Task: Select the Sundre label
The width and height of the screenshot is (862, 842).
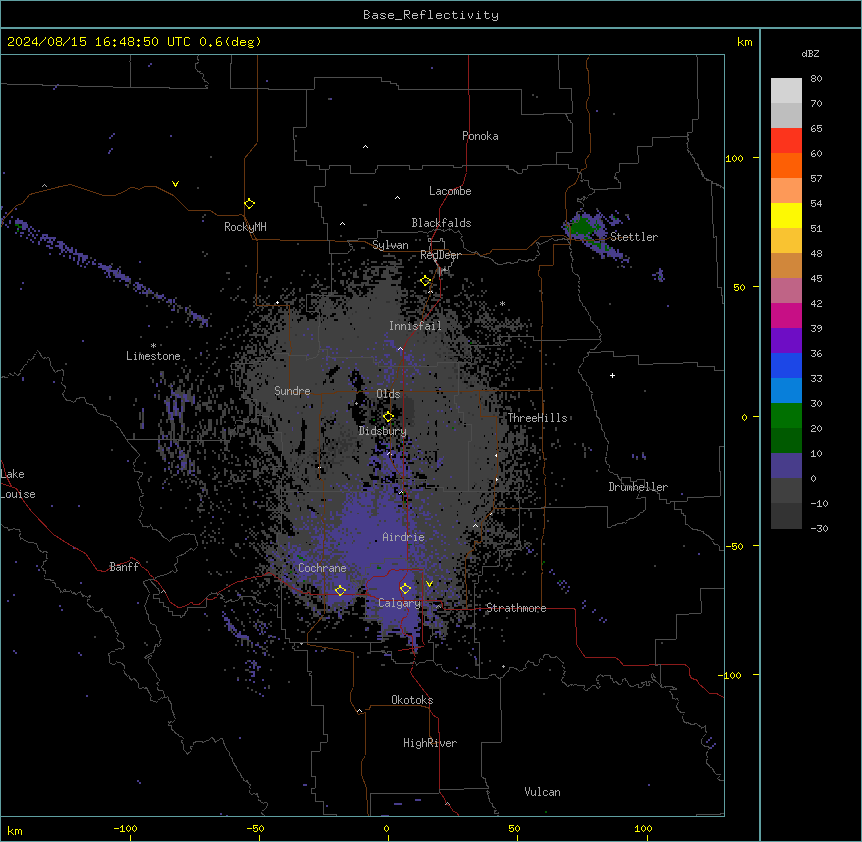Action: [292, 391]
